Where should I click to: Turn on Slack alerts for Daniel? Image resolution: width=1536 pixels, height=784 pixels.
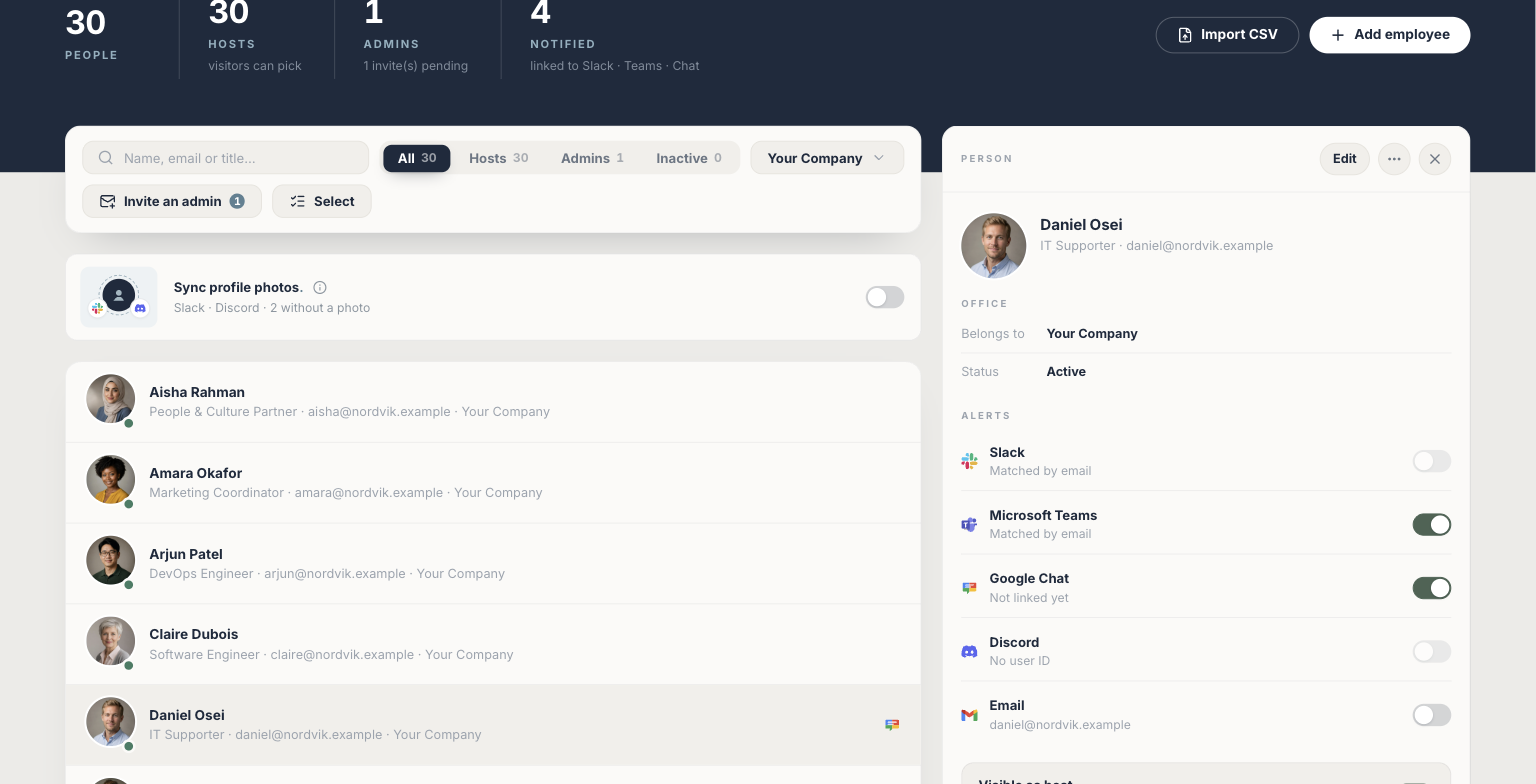pos(1432,461)
